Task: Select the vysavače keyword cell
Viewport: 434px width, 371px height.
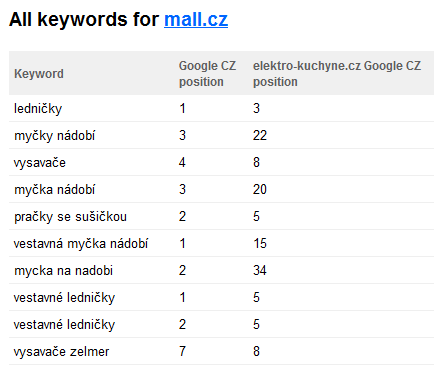Action: [x=40, y=163]
